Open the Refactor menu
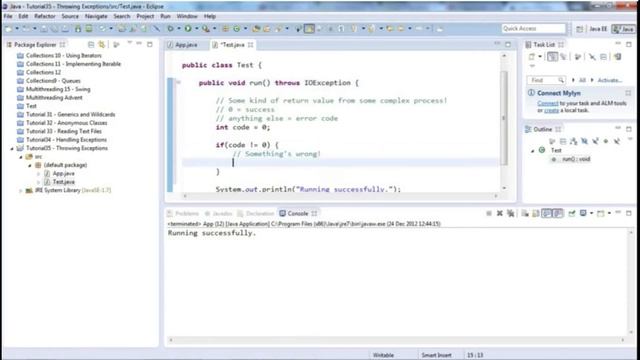This screenshot has height=360, width=640. click(44, 16)
